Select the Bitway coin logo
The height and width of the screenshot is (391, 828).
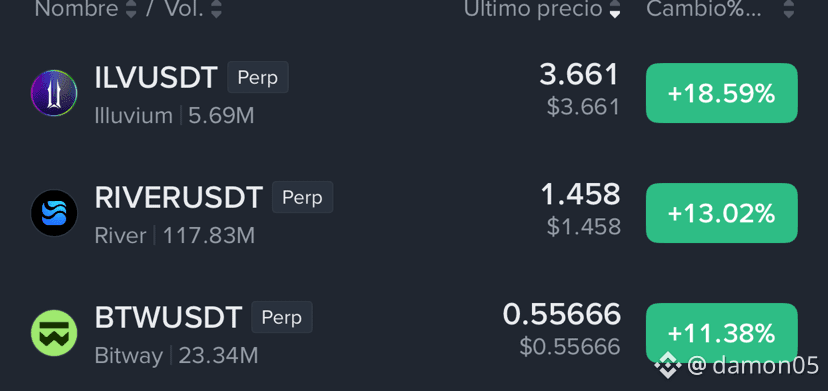click(54, 333)
